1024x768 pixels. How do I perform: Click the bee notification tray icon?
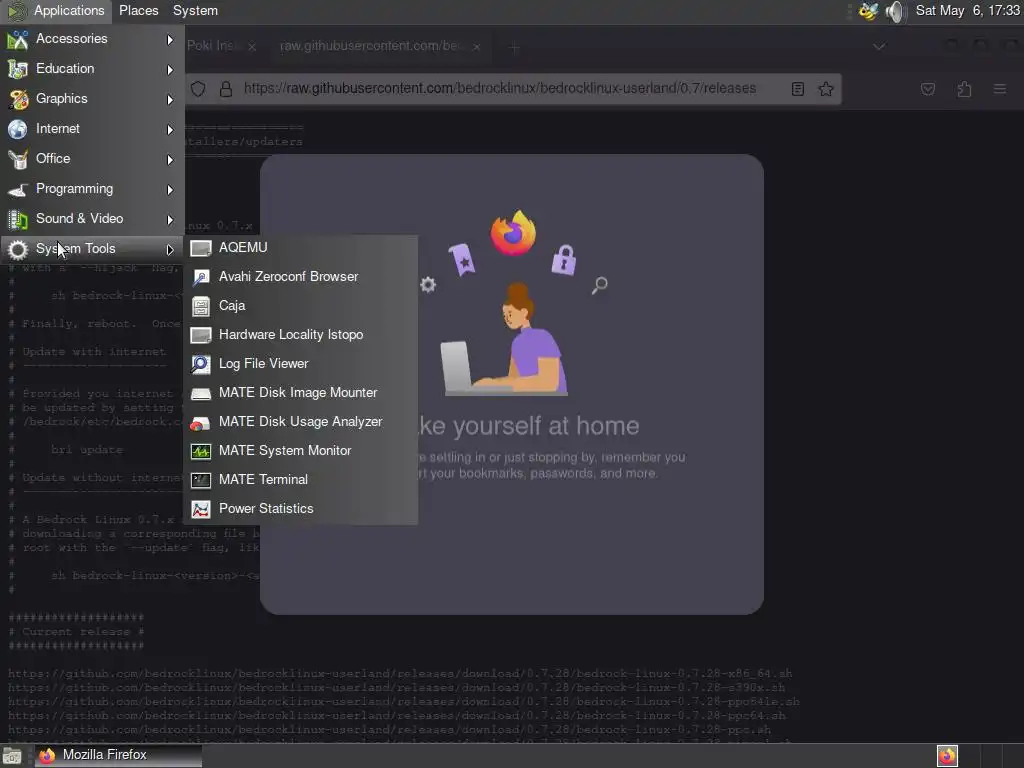click(x=869, y=11)
